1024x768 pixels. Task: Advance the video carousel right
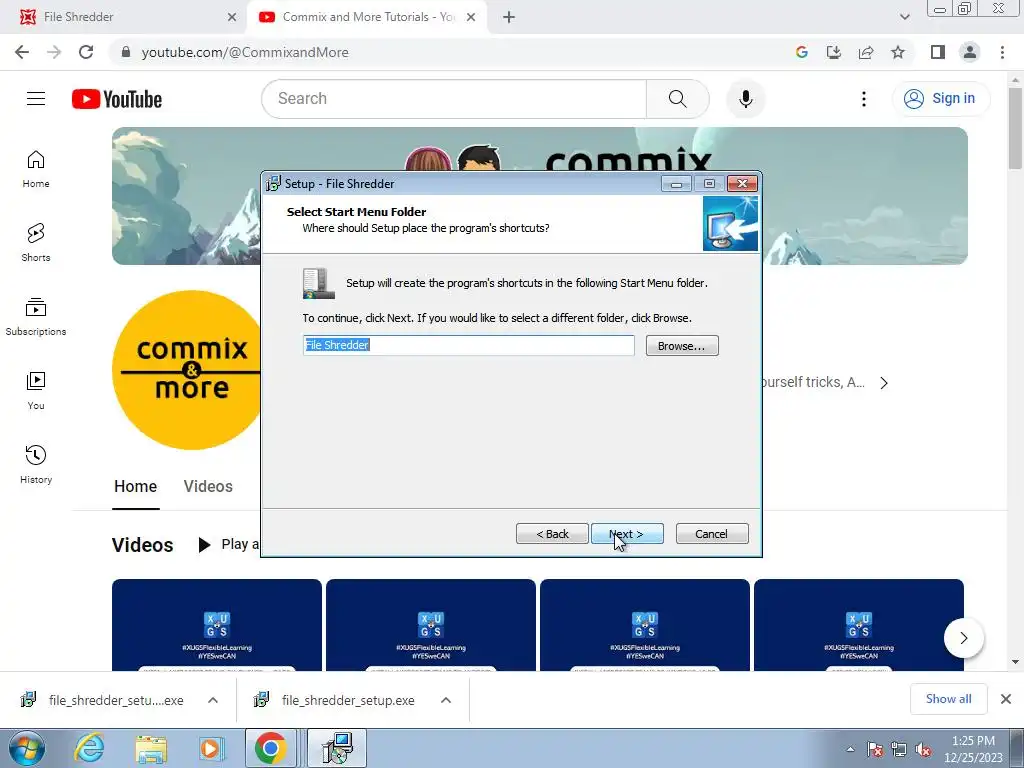(963, 637)
